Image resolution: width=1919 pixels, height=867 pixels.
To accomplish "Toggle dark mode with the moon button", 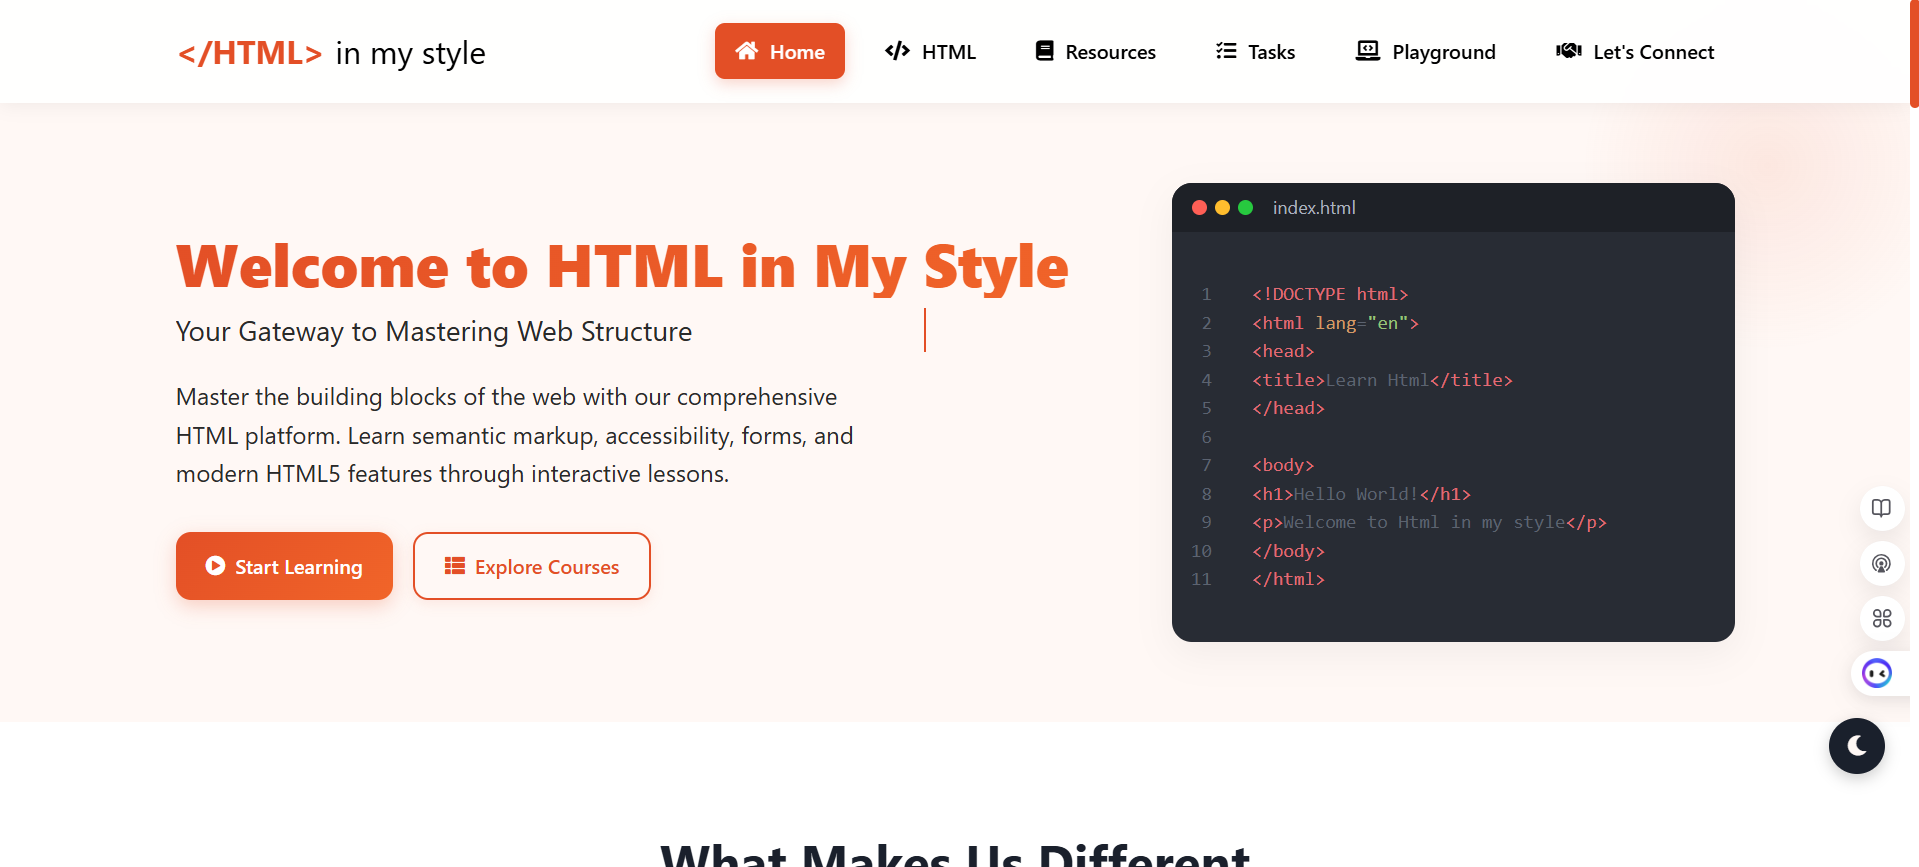I will (1856, 746).
